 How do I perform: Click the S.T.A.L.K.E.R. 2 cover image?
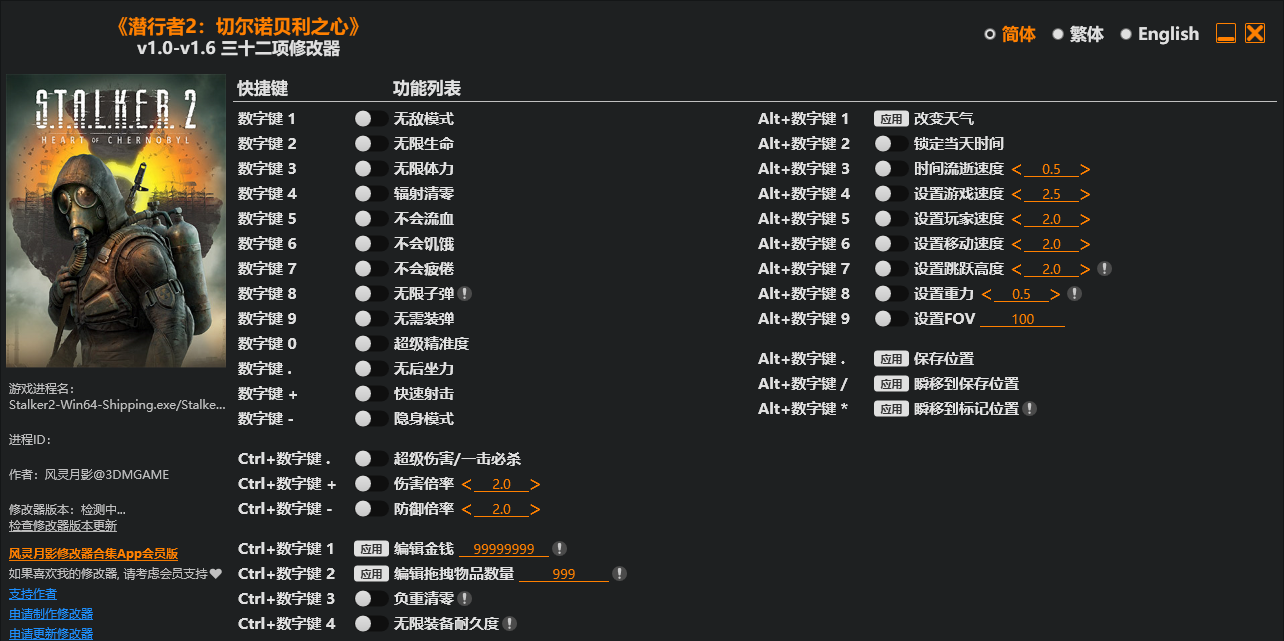pyautogui.click(x=117, y=222)
